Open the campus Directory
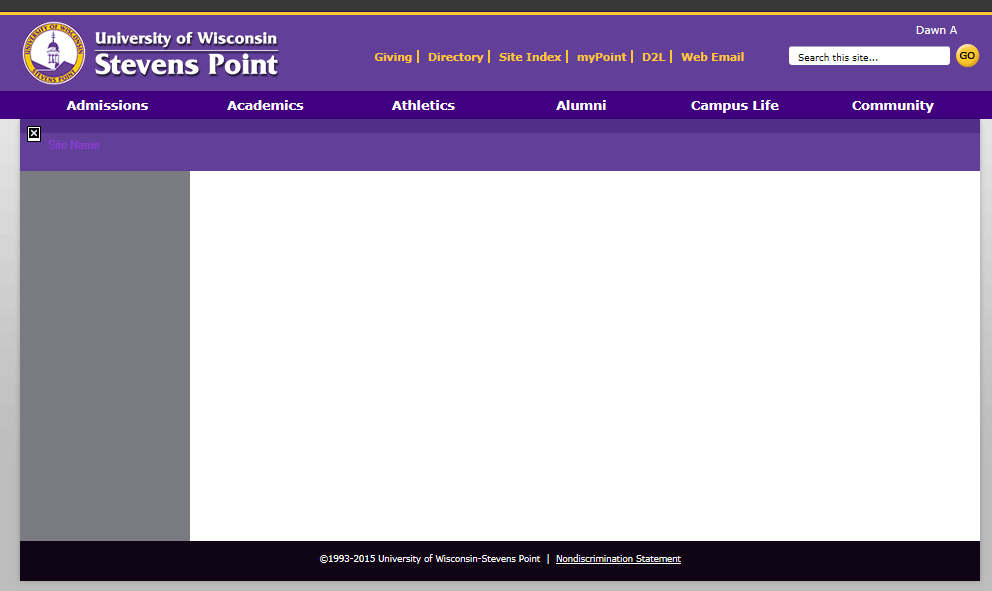Viewport: 992px width, 591px height. (456, 57)
